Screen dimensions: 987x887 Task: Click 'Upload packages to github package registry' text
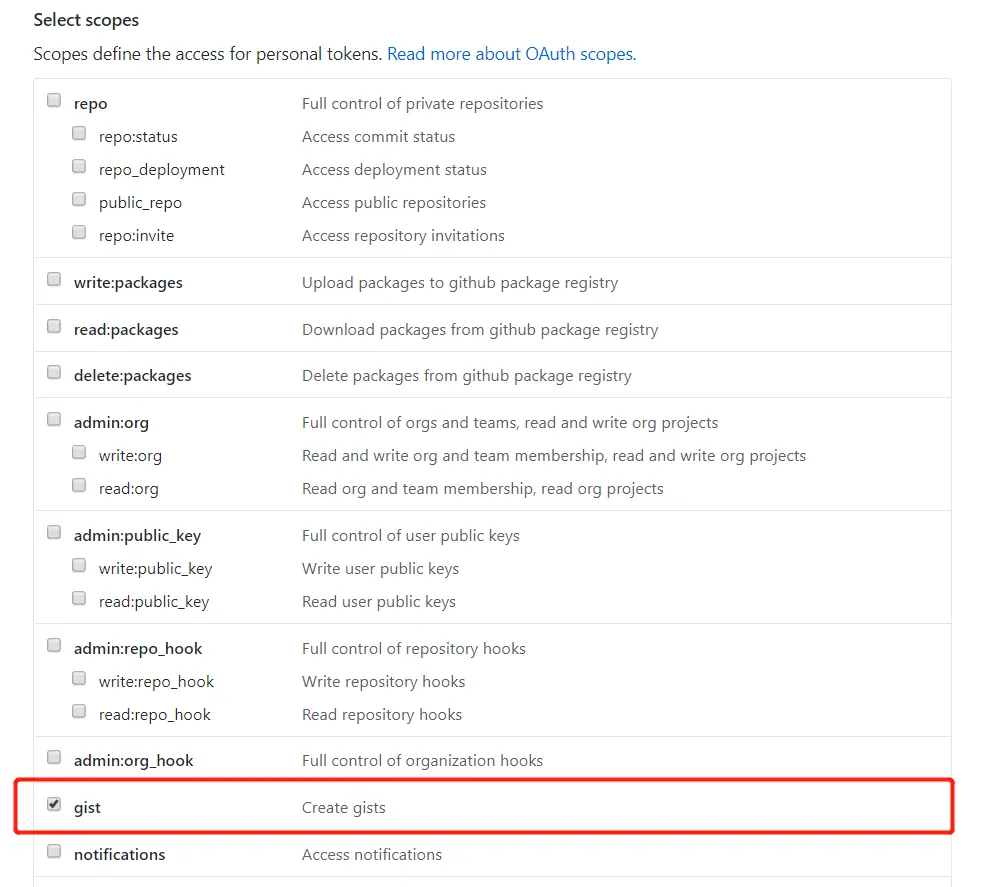point(460,283)
